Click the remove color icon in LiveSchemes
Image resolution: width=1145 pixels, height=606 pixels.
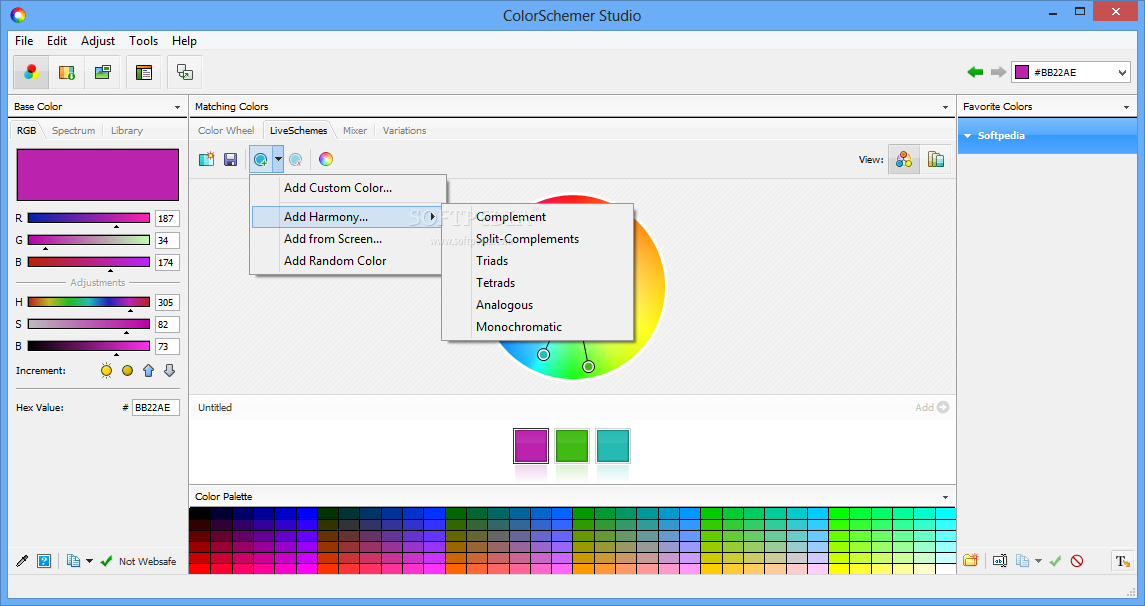click(296, 159)
